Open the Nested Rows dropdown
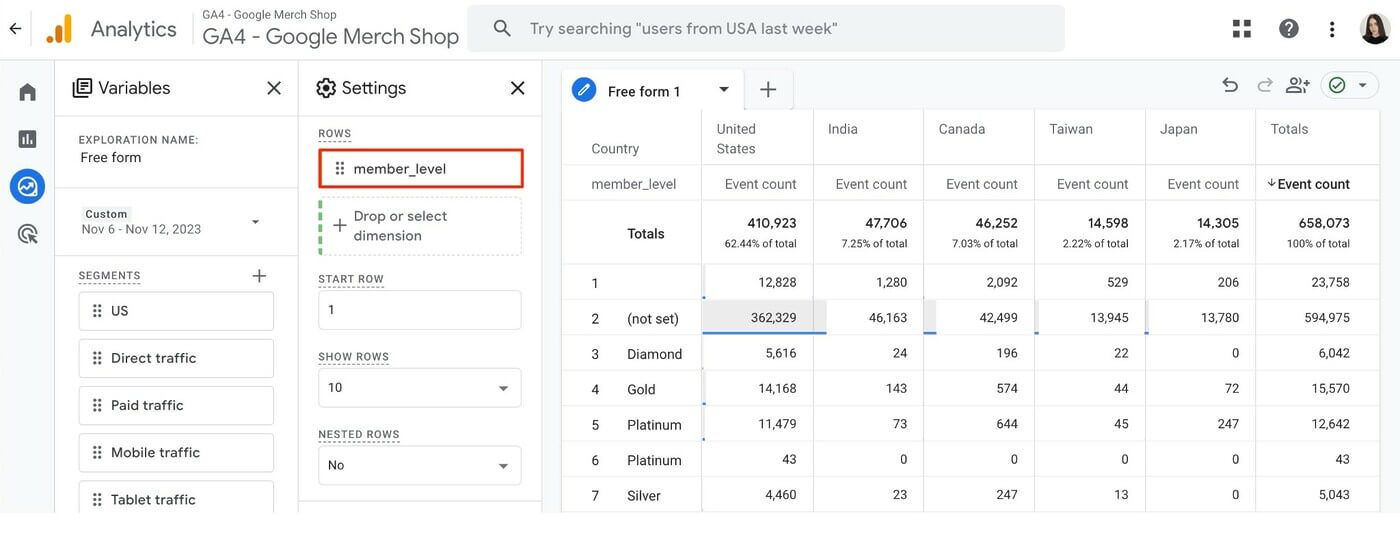 (x=419, y=465)
